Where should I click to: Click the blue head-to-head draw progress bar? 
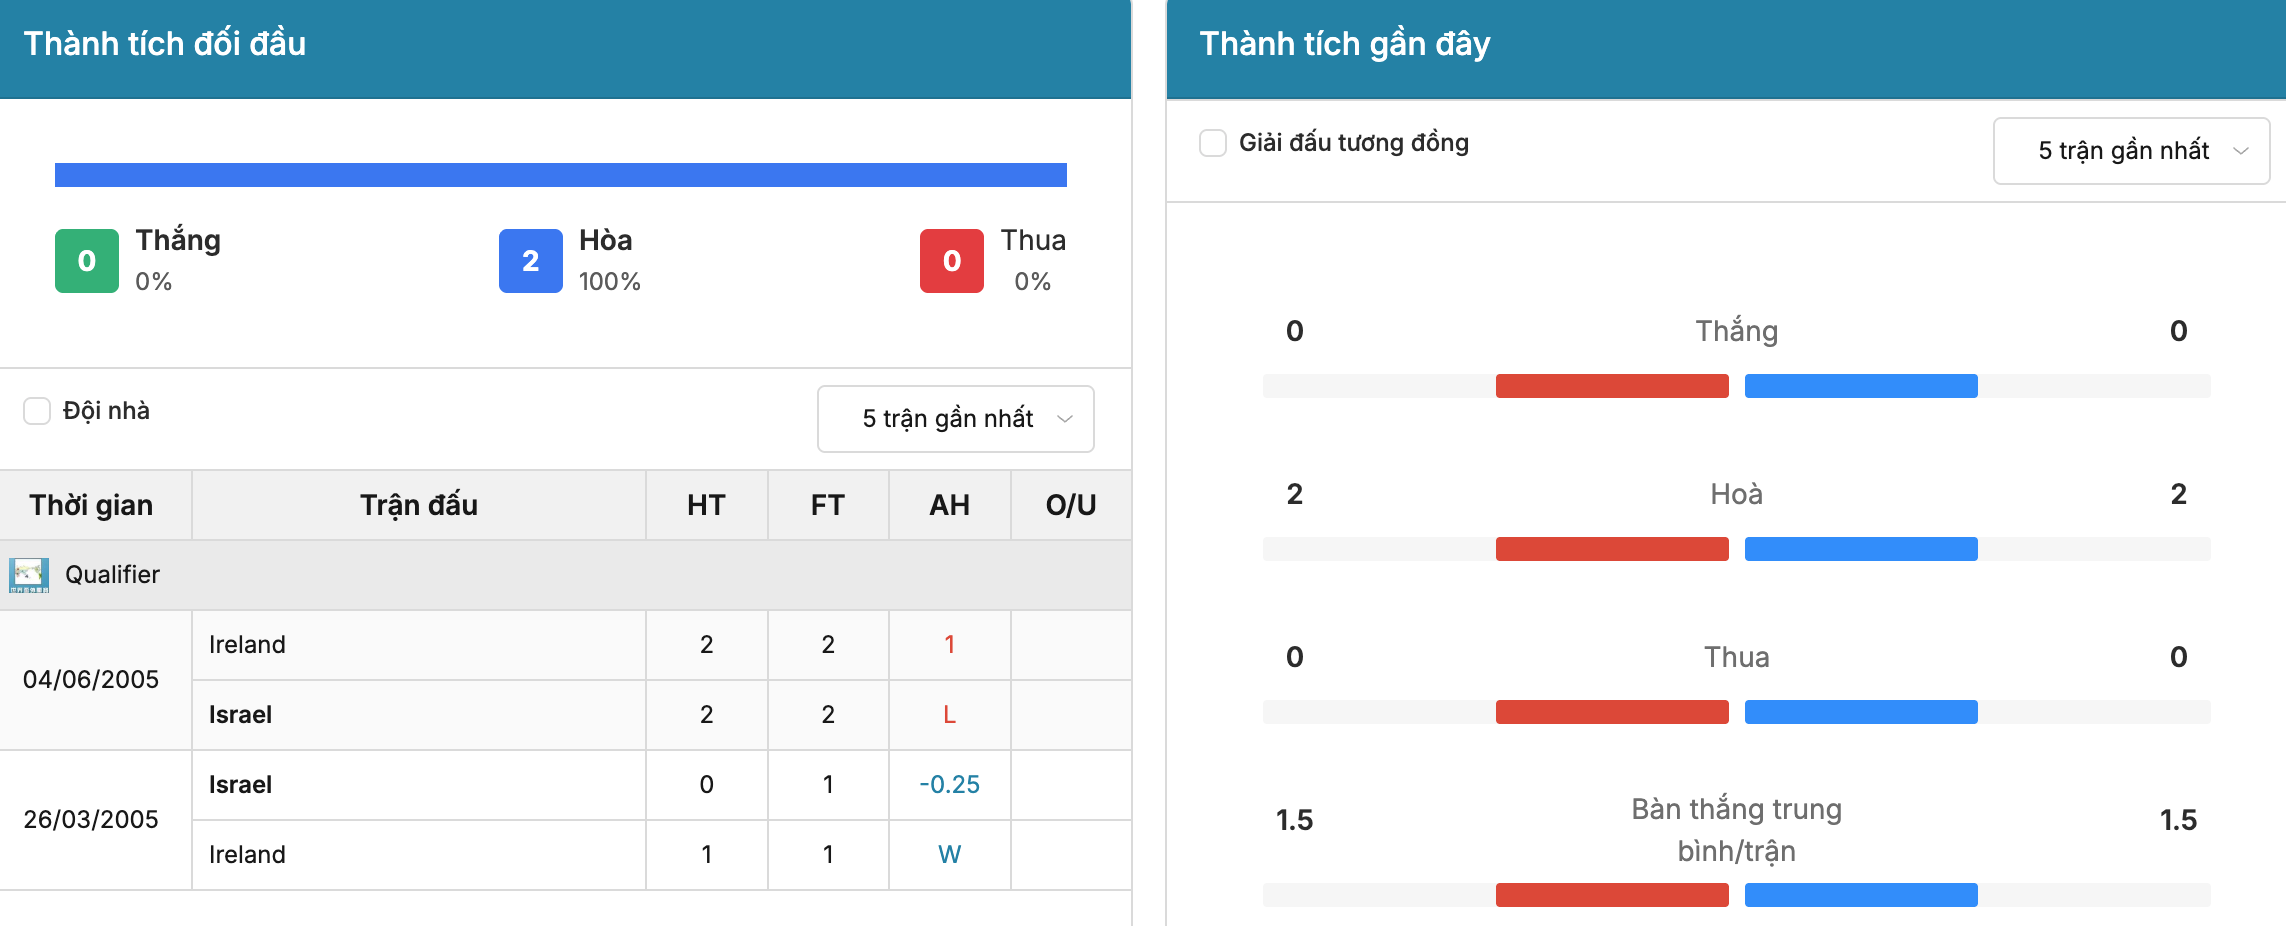point(561,175)
